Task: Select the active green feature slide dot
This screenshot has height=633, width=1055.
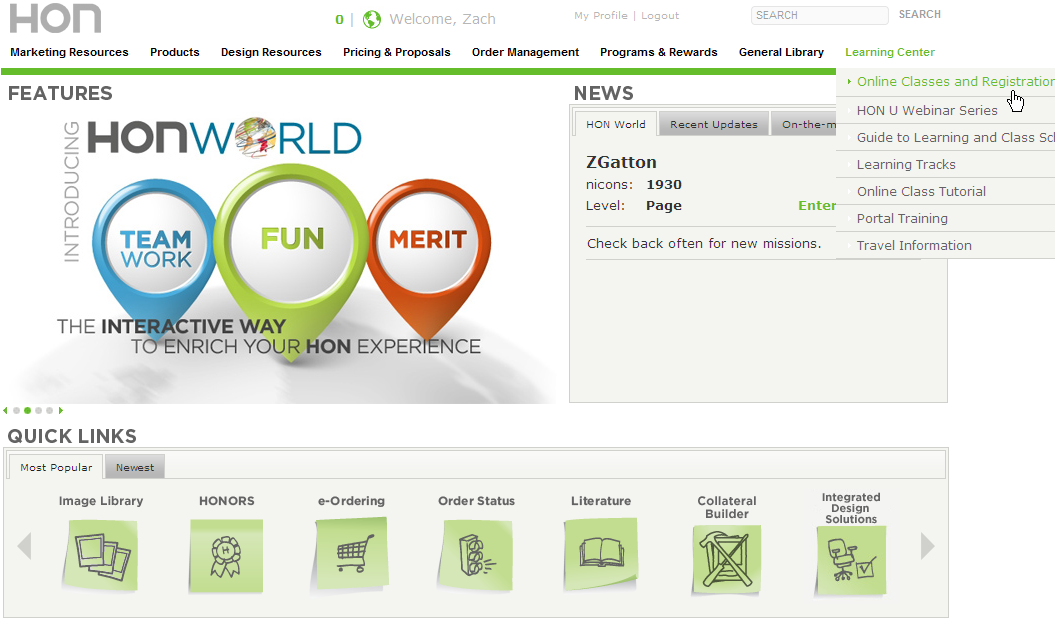Action: point(28,410)
